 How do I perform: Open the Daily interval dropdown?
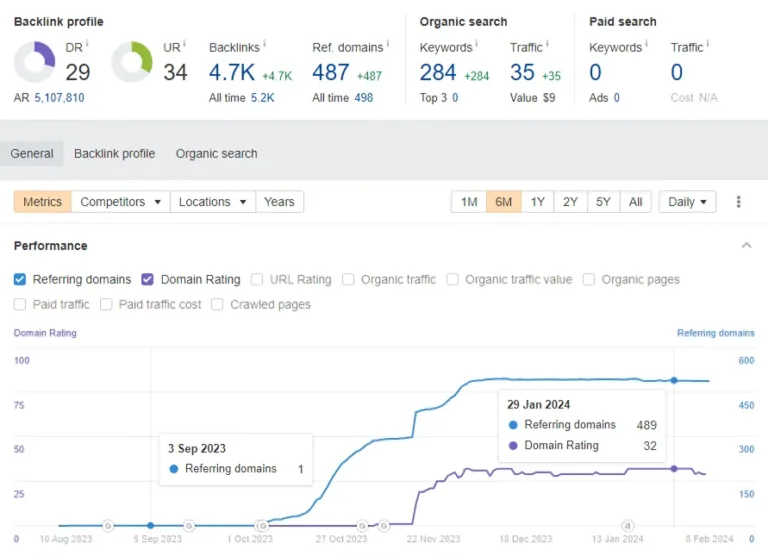tap(687, 202)
